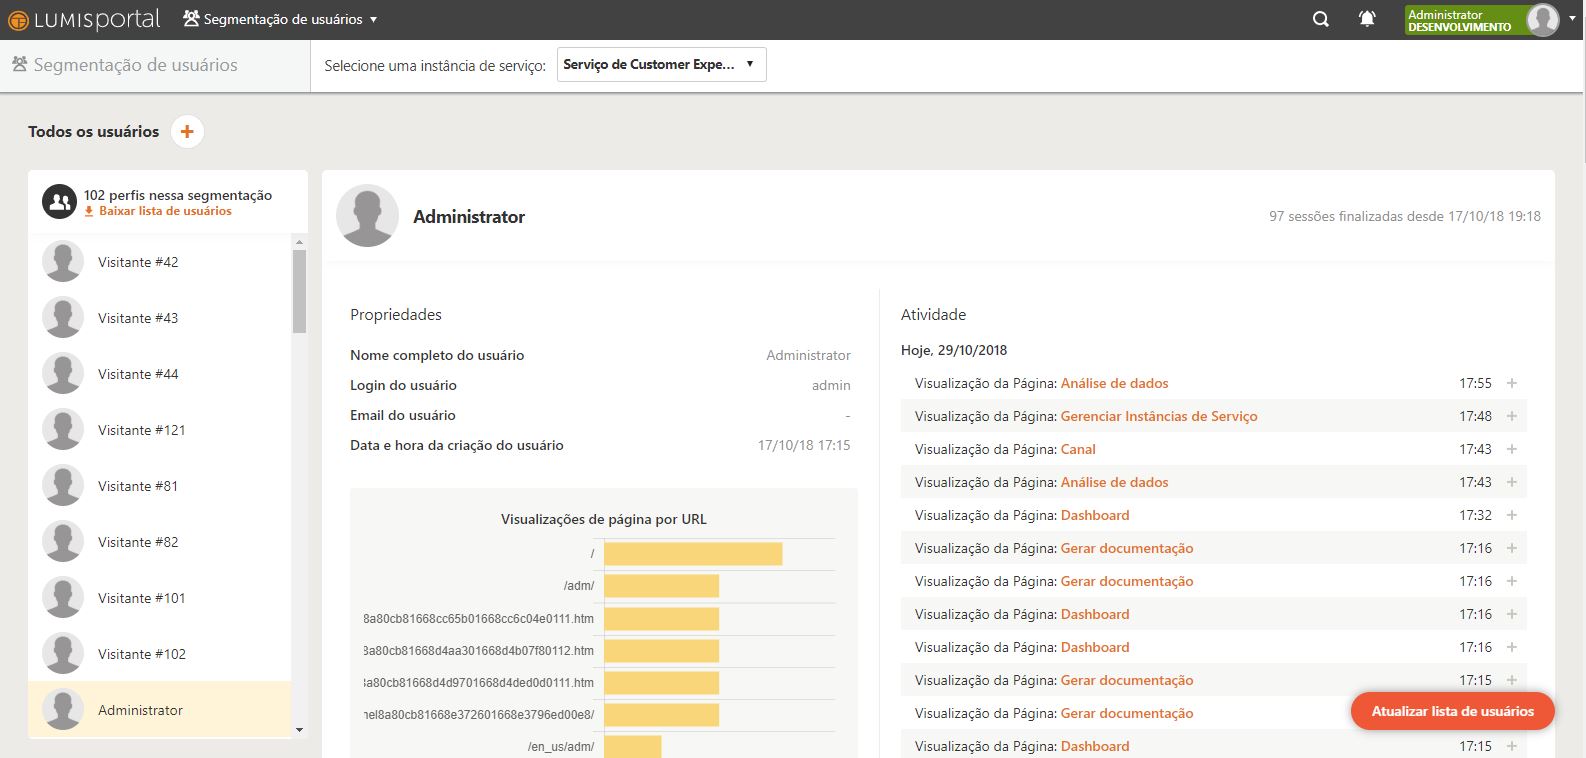The image size is (1586, 758).
Task: Expand the 17:32 Dashboard entry
Action: click(1512, 515)
